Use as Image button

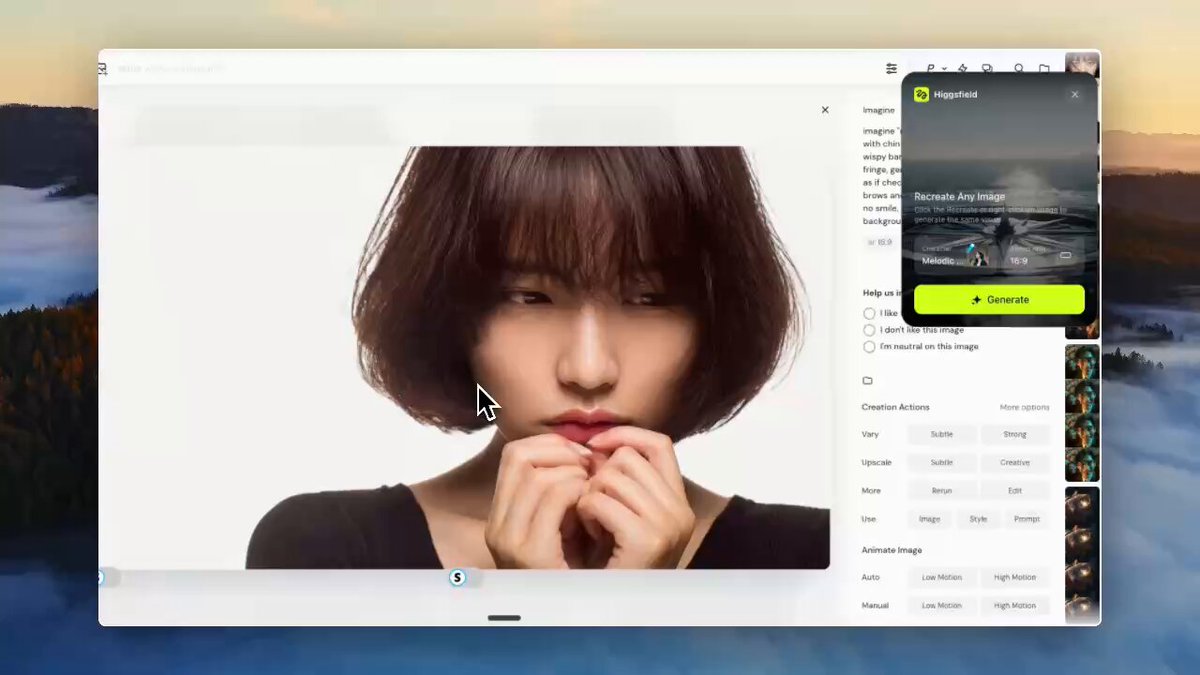[x=930, y=519]
